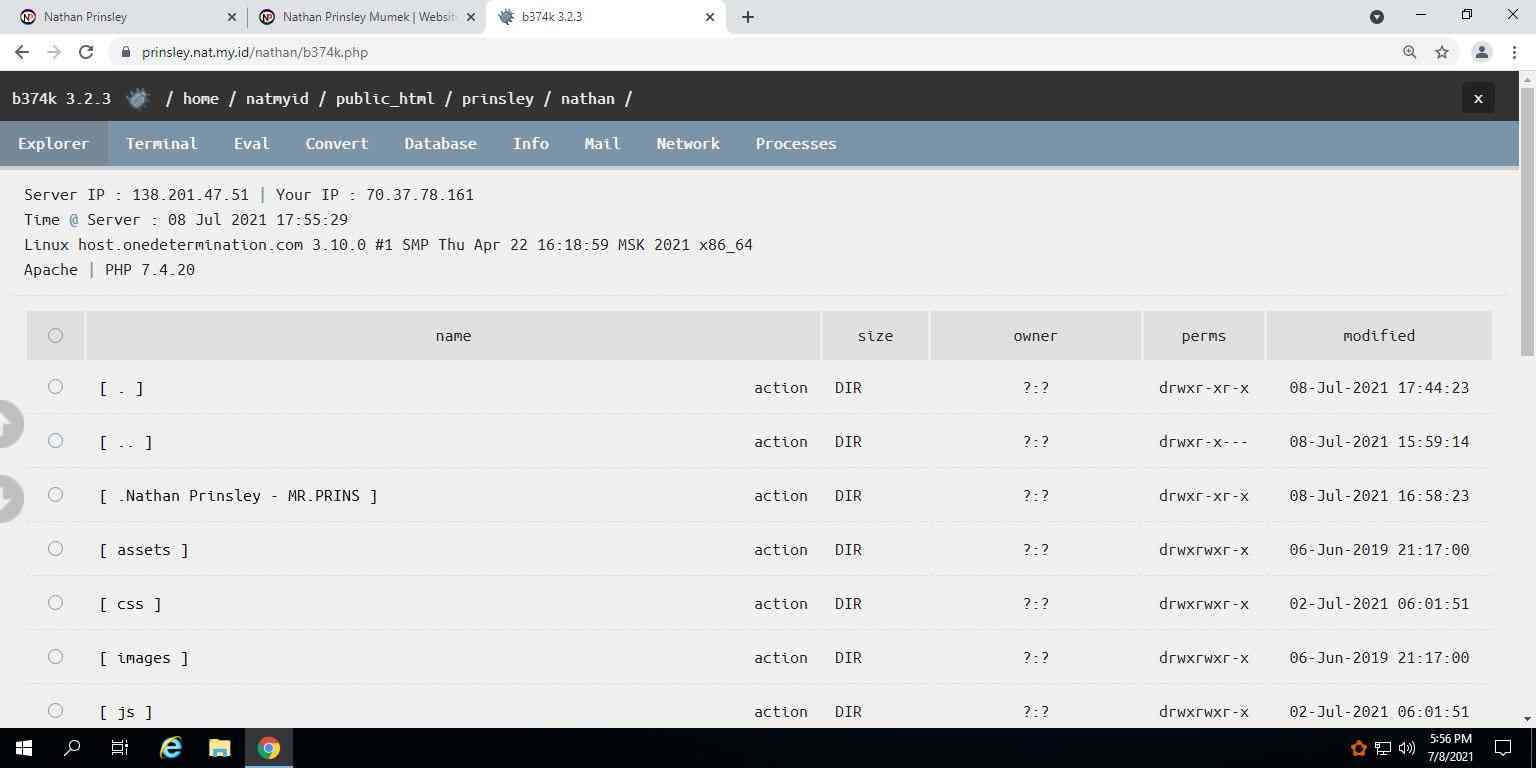
Task: Launch Internet Explorer from taskbar
Action: point(171,748)
